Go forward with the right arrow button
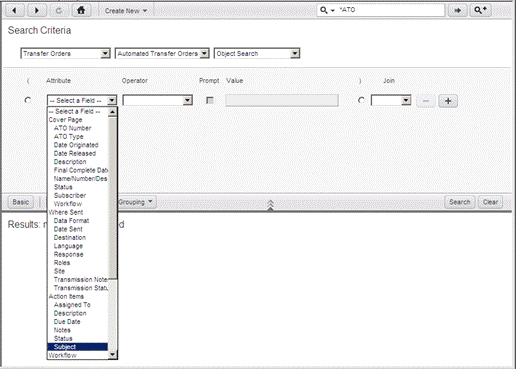Image resolution: width=516 pixels, height=369 pixels. [x=36, y=11]
